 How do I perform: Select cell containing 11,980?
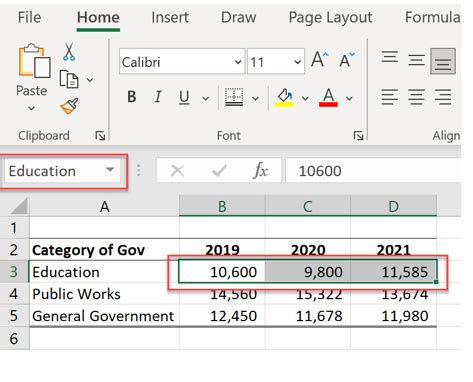(x=394, y=316)
